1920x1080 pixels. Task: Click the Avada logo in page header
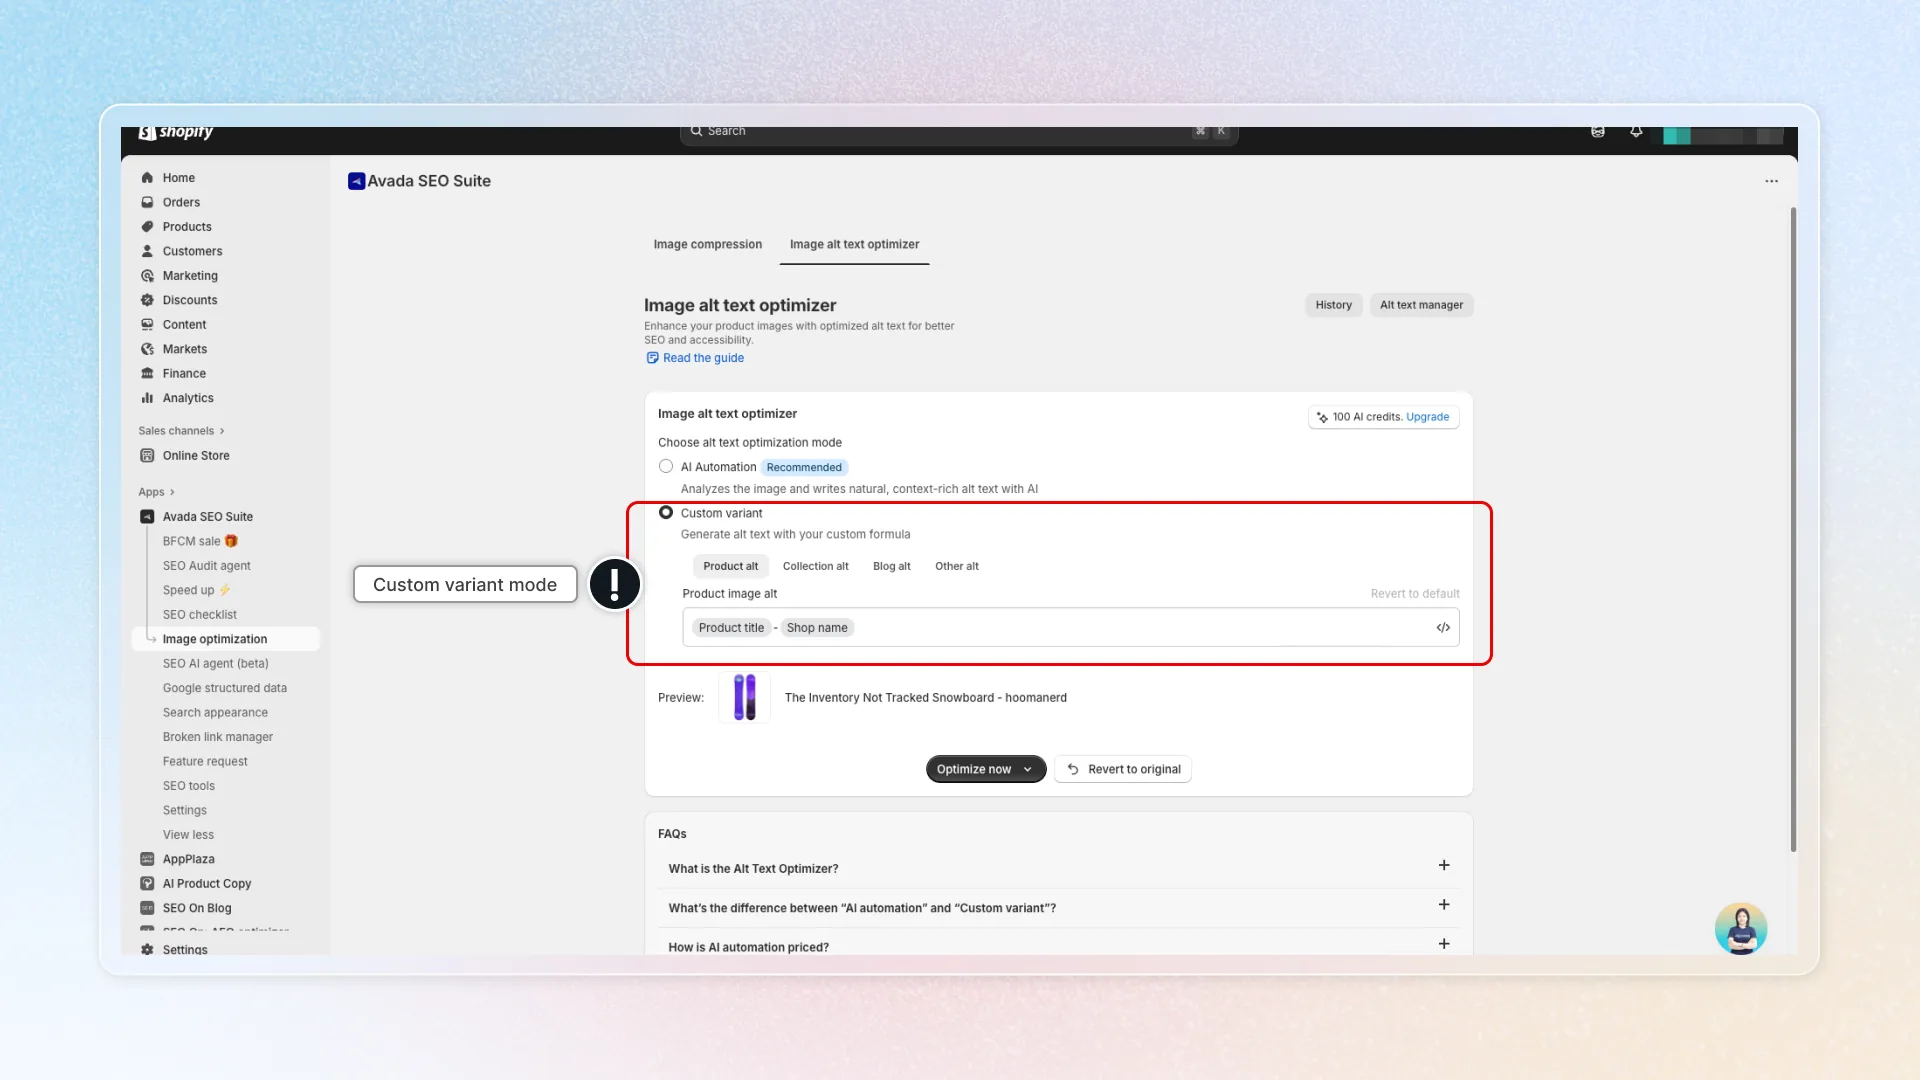[x=356, y=181]
